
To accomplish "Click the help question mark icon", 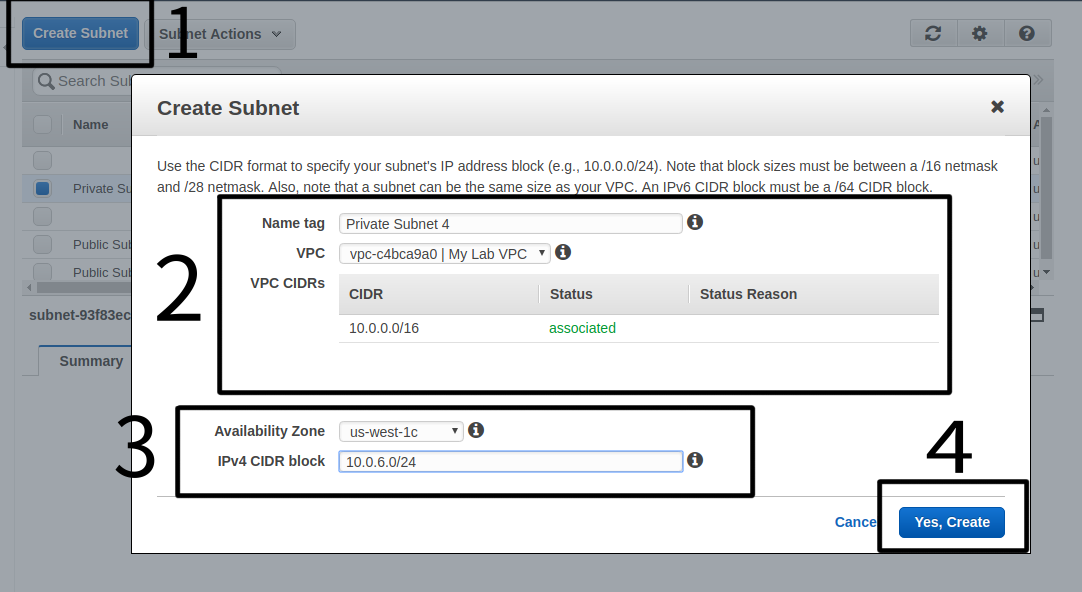I will [x=1026, y=33].
